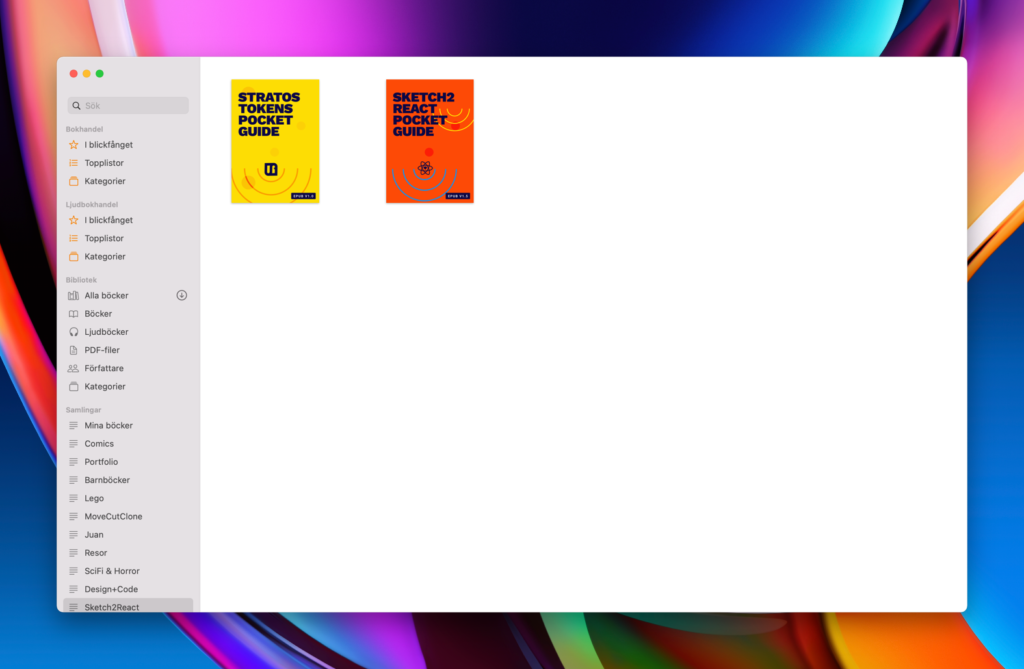This screenshot has height=669, width=1024.
Task: Click the Topplistor list icon under Ljudbokhandel
Action: [73, 239]
